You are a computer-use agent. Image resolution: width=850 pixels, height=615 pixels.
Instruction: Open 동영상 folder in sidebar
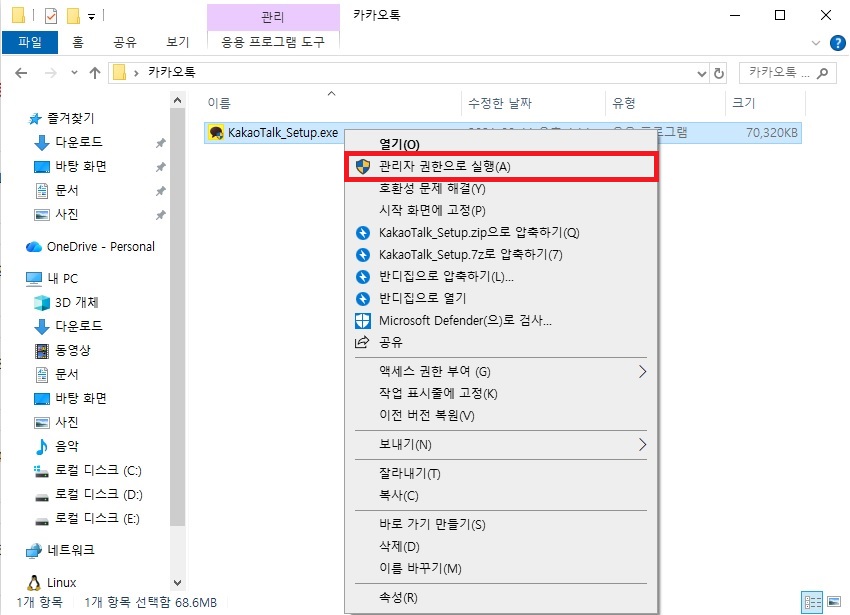(62, 350)
